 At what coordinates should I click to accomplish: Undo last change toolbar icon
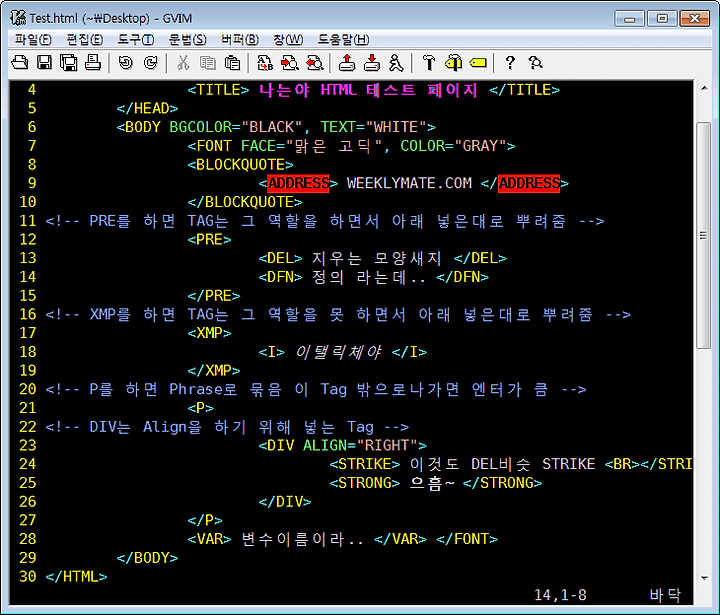[x=125, y=62]
